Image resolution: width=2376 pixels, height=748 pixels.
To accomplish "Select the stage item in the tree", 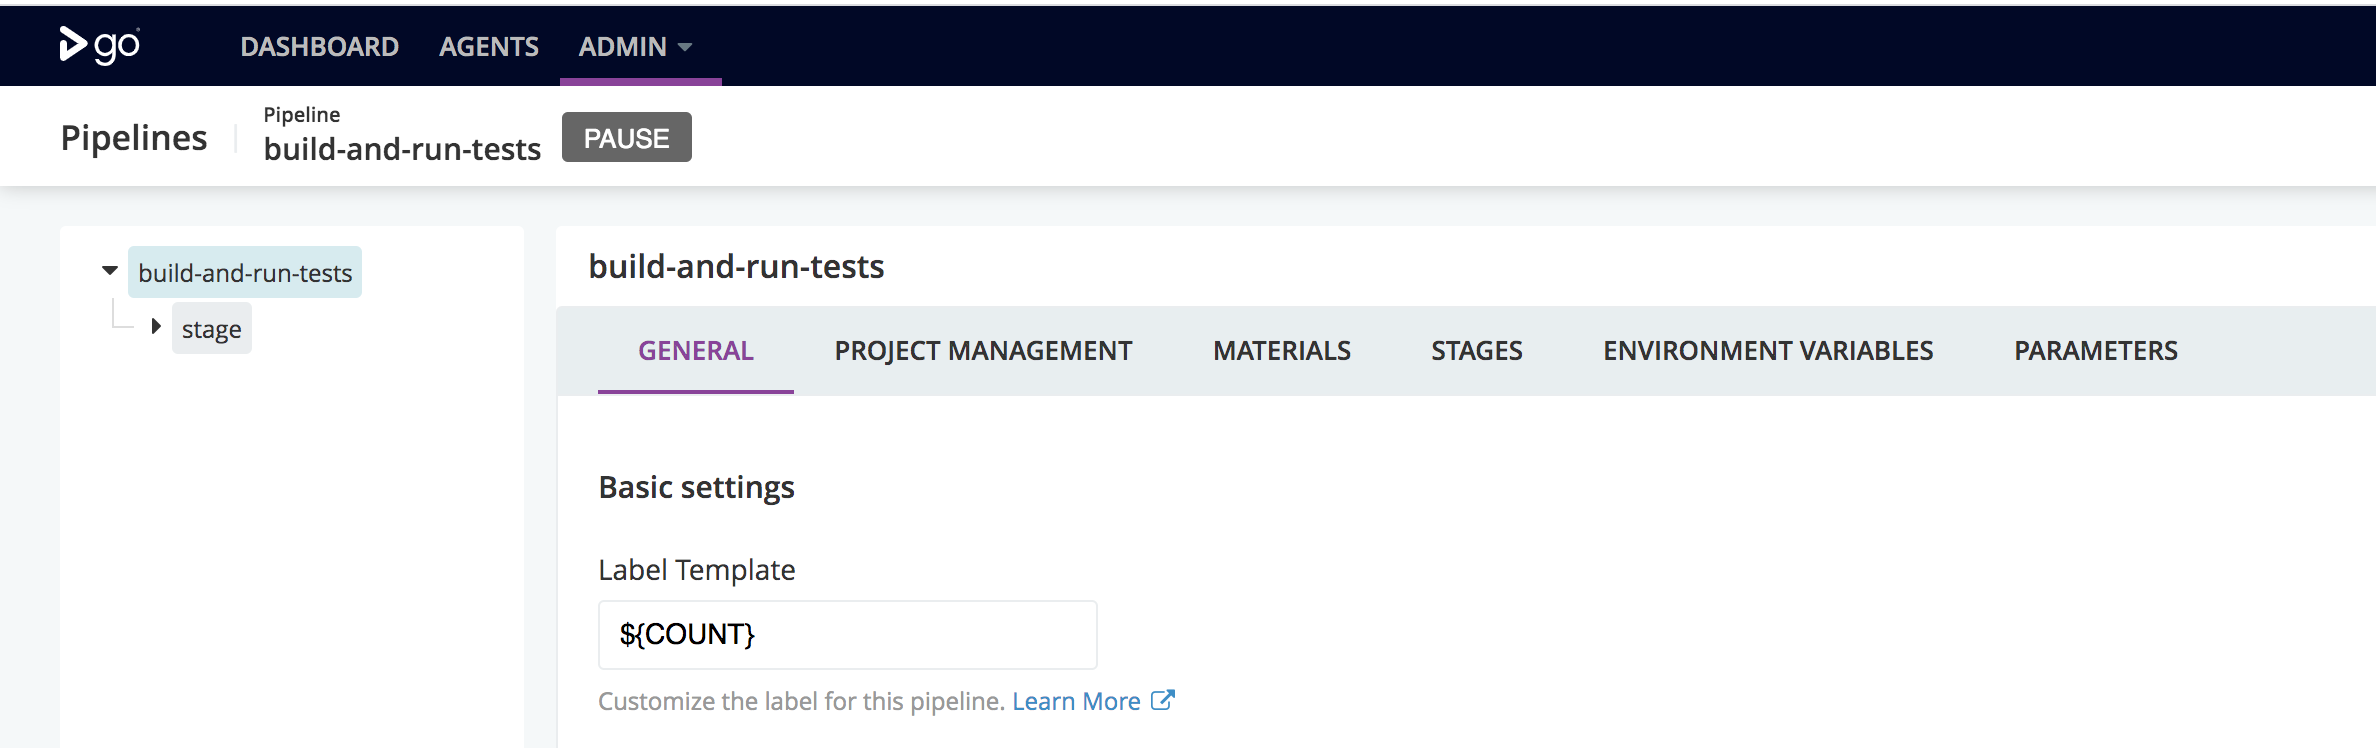I will 211,329.
